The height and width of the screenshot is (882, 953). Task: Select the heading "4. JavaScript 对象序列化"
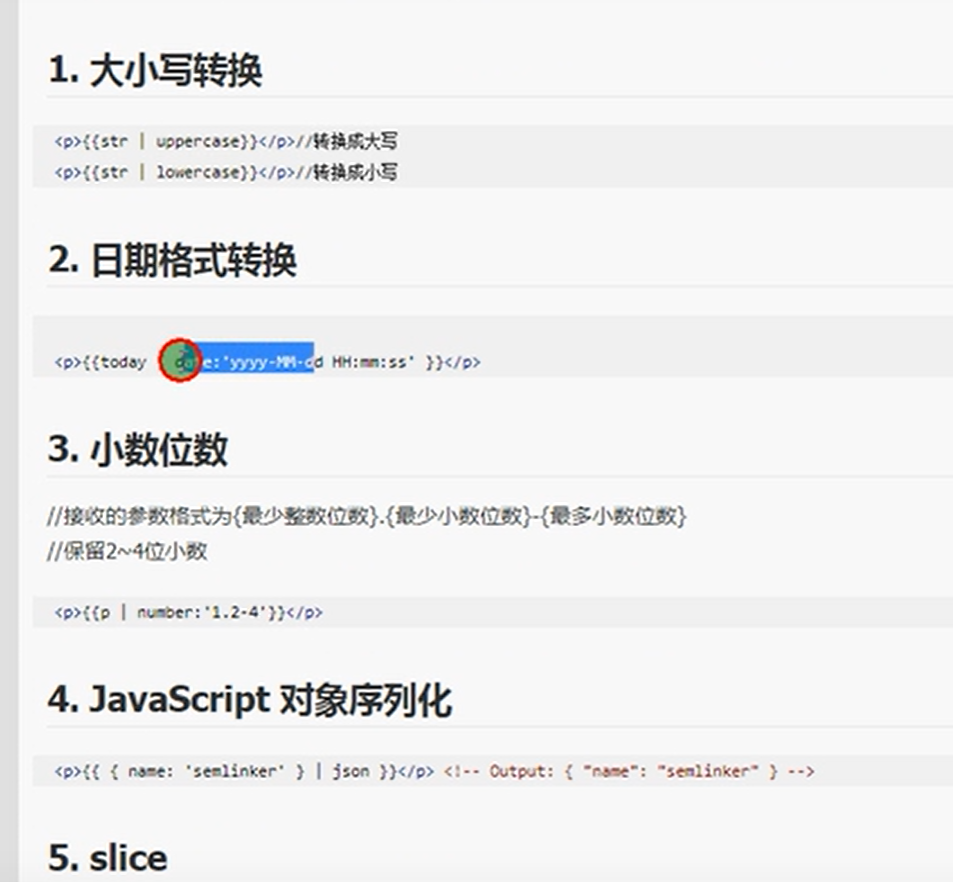pyautogui.click(x=250, y=700)
